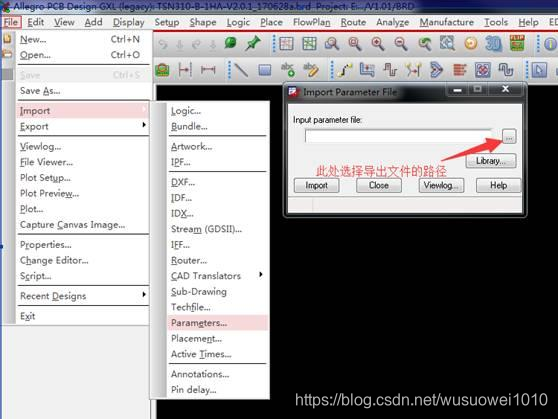Viewport: 558px width, 419px height.
Task: Click the Viewlog... button in dialog
Action: pos(441,185)
